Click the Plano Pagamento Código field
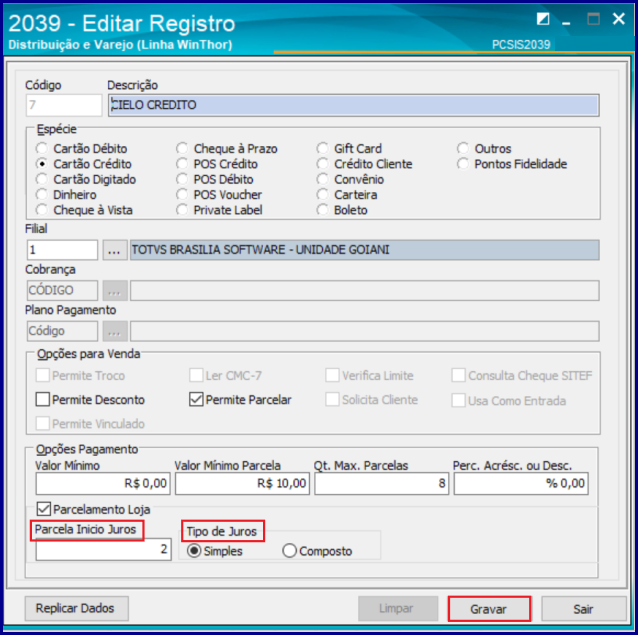Viewport: 638px width, 635px height. 62,331
